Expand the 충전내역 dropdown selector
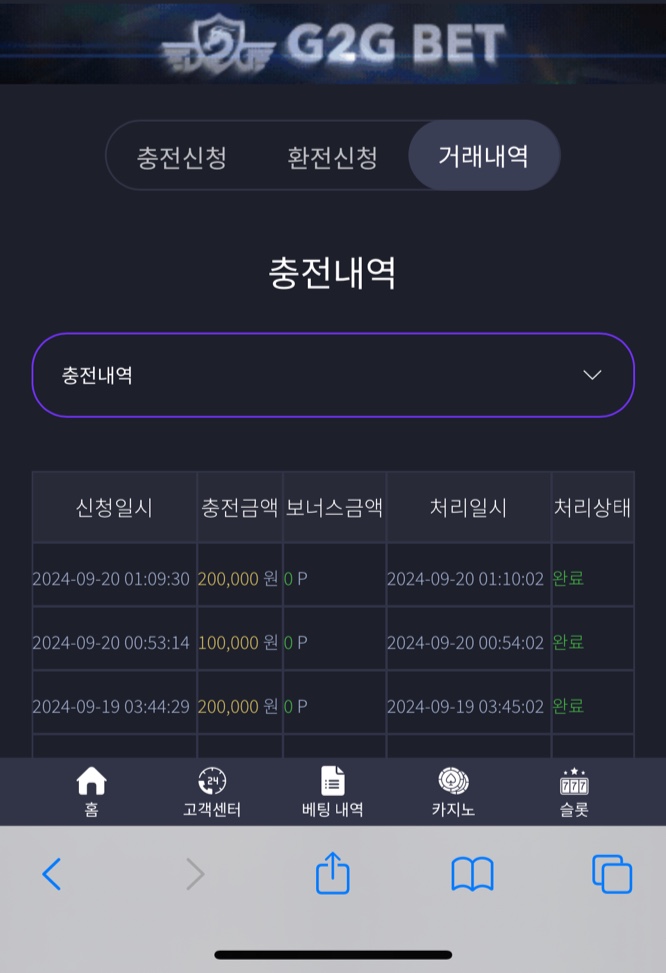Image resolution: width=666 pixels, height=973 pixels. coord(333,375)
